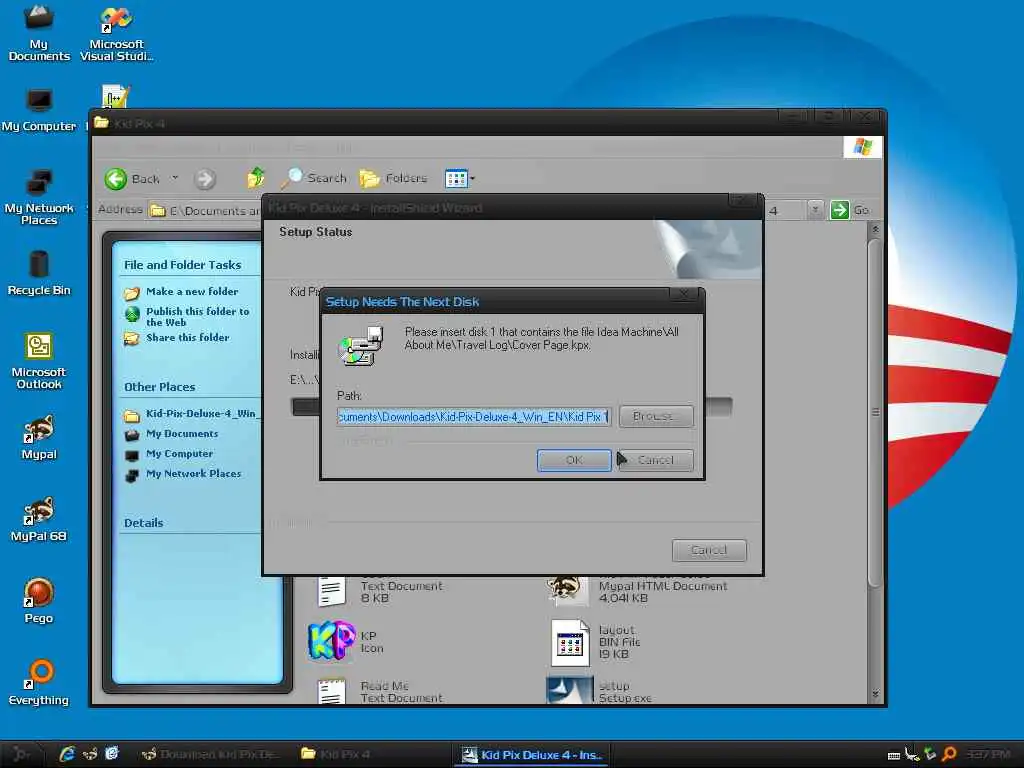Close the Setup Needs The Next Disk dialog

684,295
